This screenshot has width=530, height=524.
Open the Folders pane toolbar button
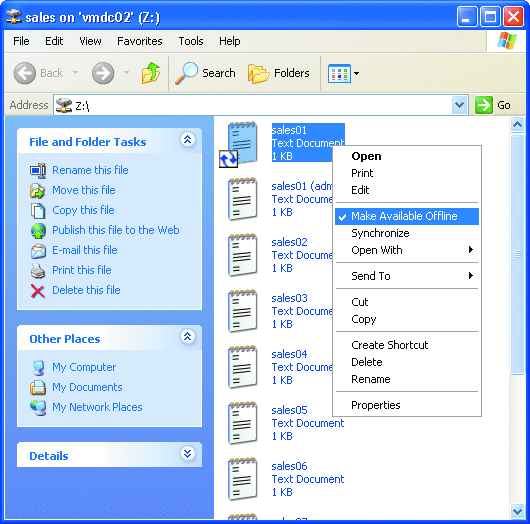279,73
